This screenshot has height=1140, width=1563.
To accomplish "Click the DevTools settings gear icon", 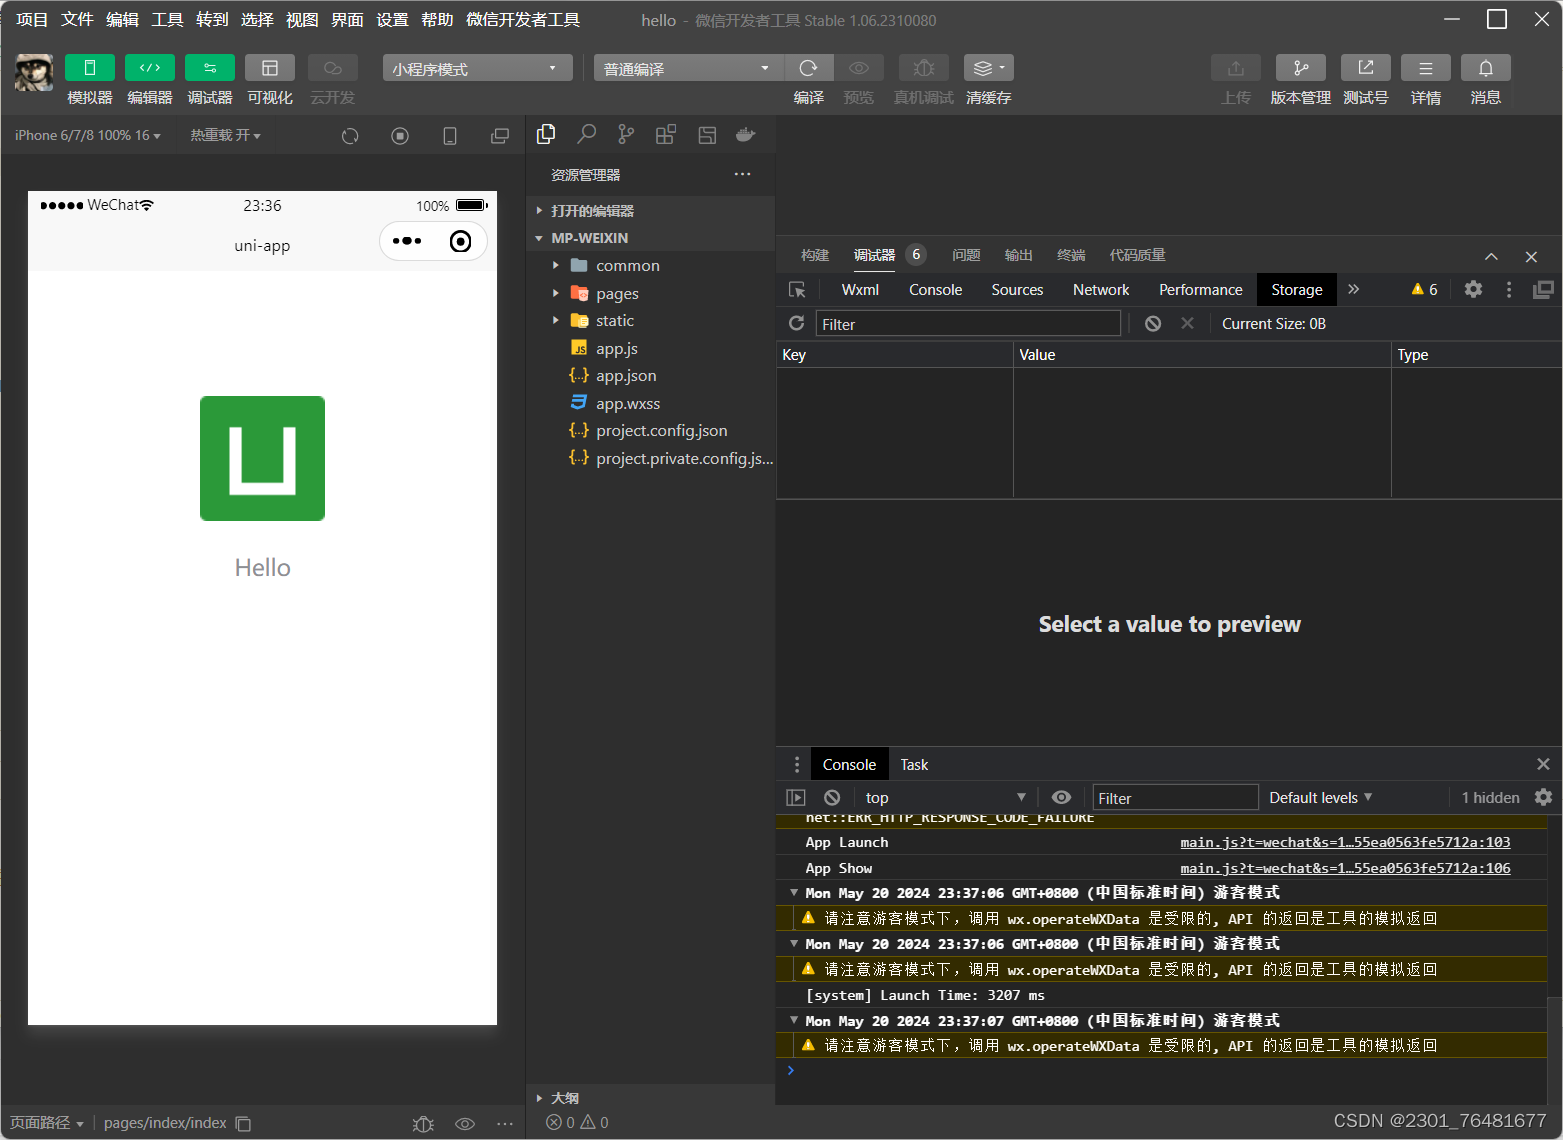I will tap(1473, 289).
